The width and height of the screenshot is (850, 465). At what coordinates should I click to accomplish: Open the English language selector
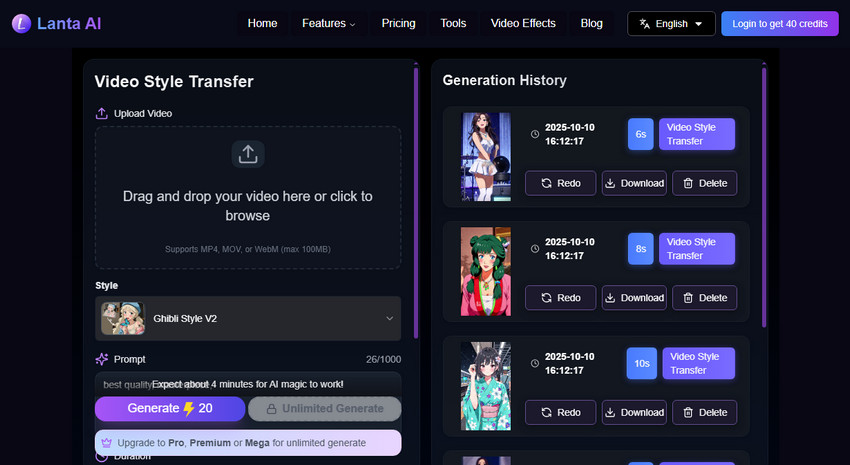(x=671, y=23)
